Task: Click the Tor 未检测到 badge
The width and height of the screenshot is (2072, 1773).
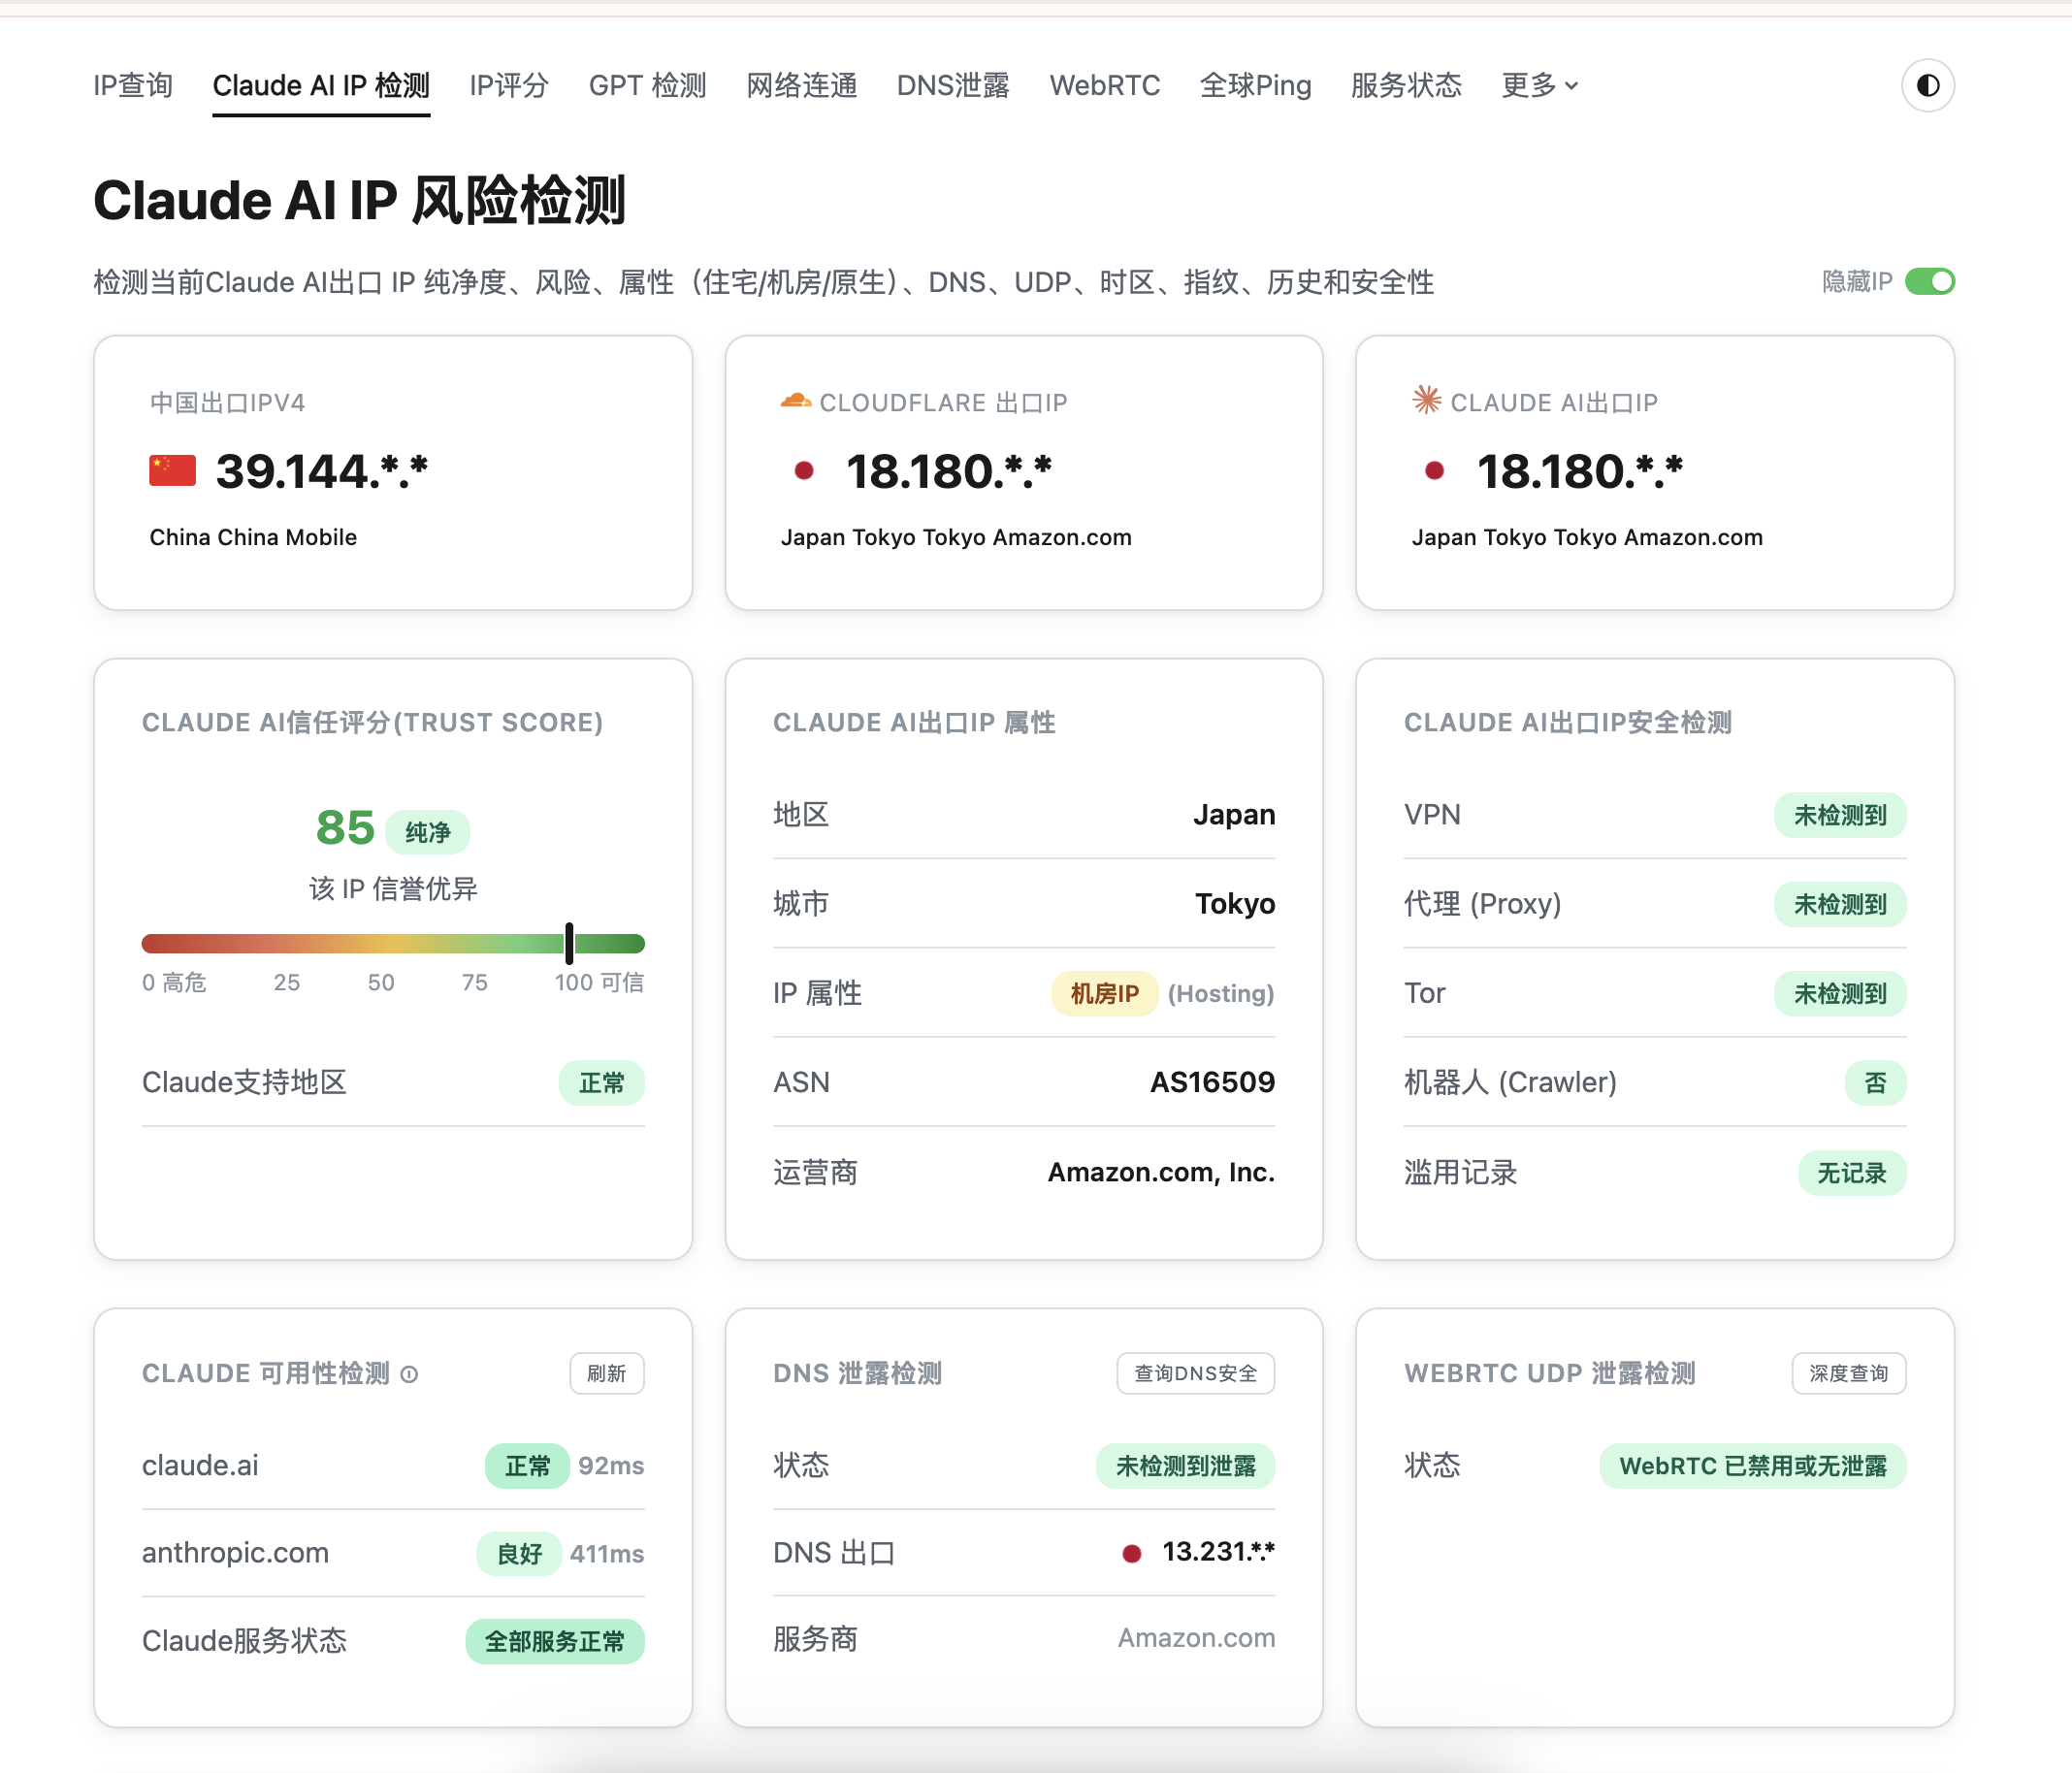Action: (x=1840, y=993)
